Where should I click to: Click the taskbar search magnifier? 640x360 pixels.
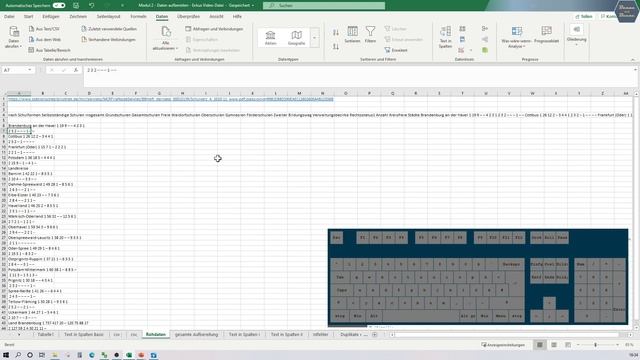click(x=18, y=355)
